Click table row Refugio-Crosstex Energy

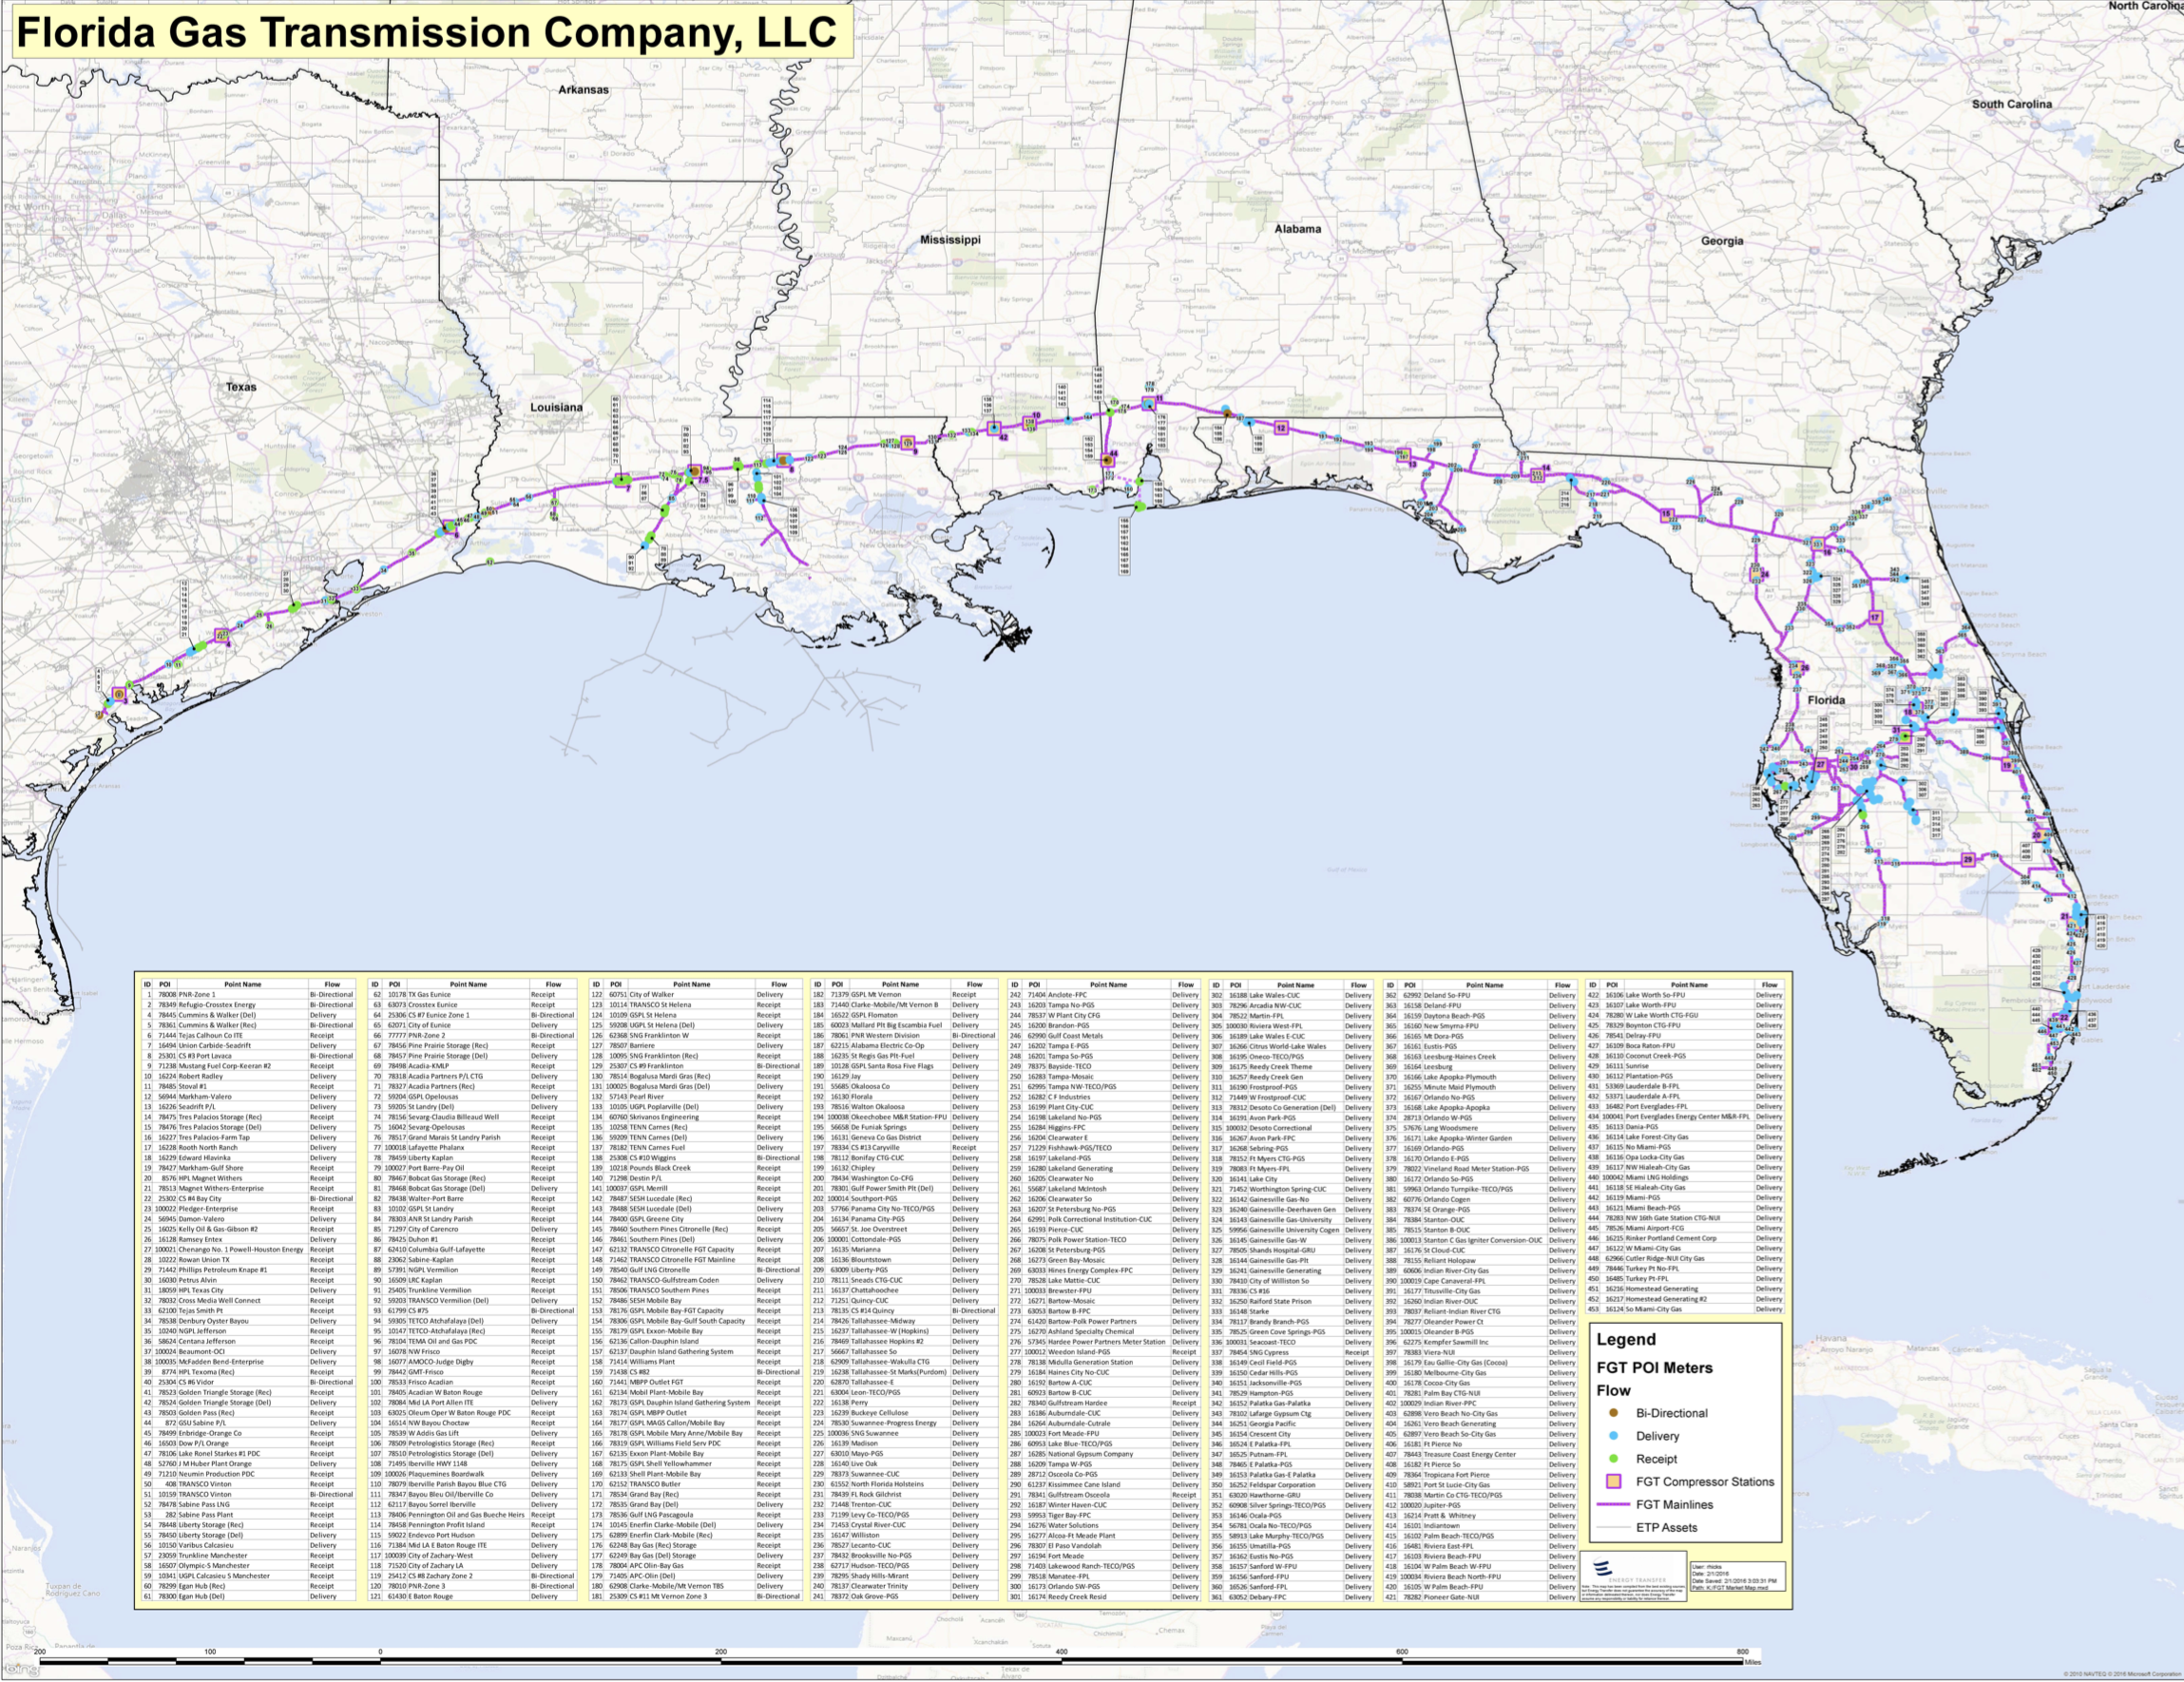click(x=248, y=1005)
